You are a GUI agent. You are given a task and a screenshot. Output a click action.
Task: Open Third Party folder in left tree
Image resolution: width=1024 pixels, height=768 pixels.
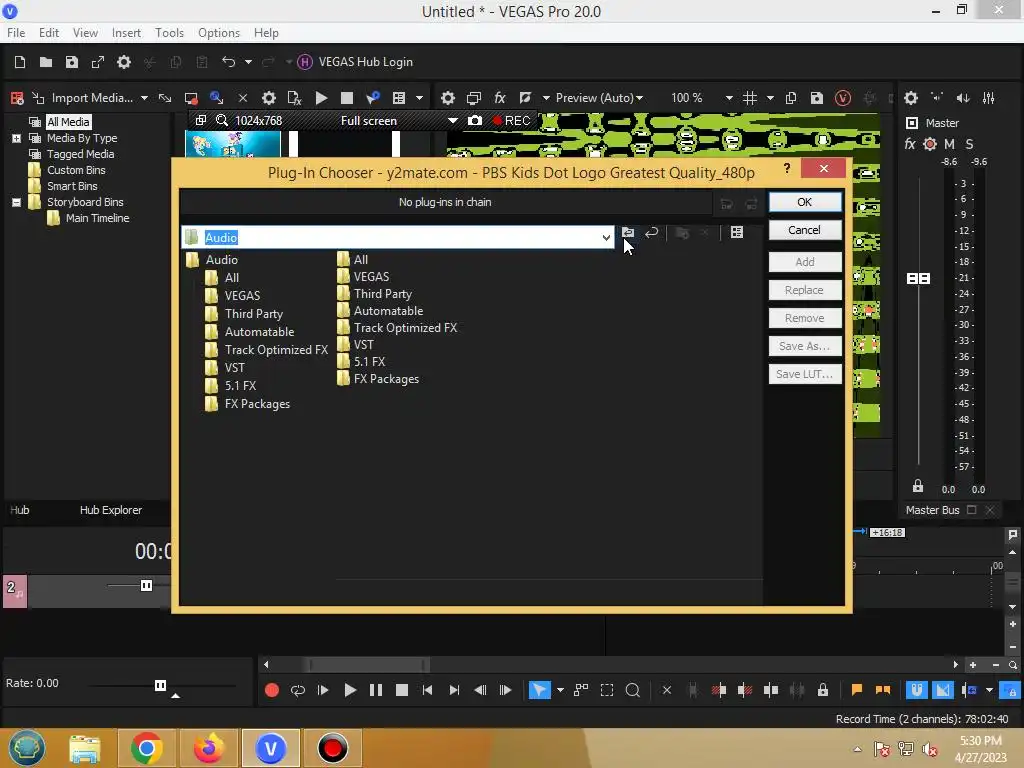[253, 314]
